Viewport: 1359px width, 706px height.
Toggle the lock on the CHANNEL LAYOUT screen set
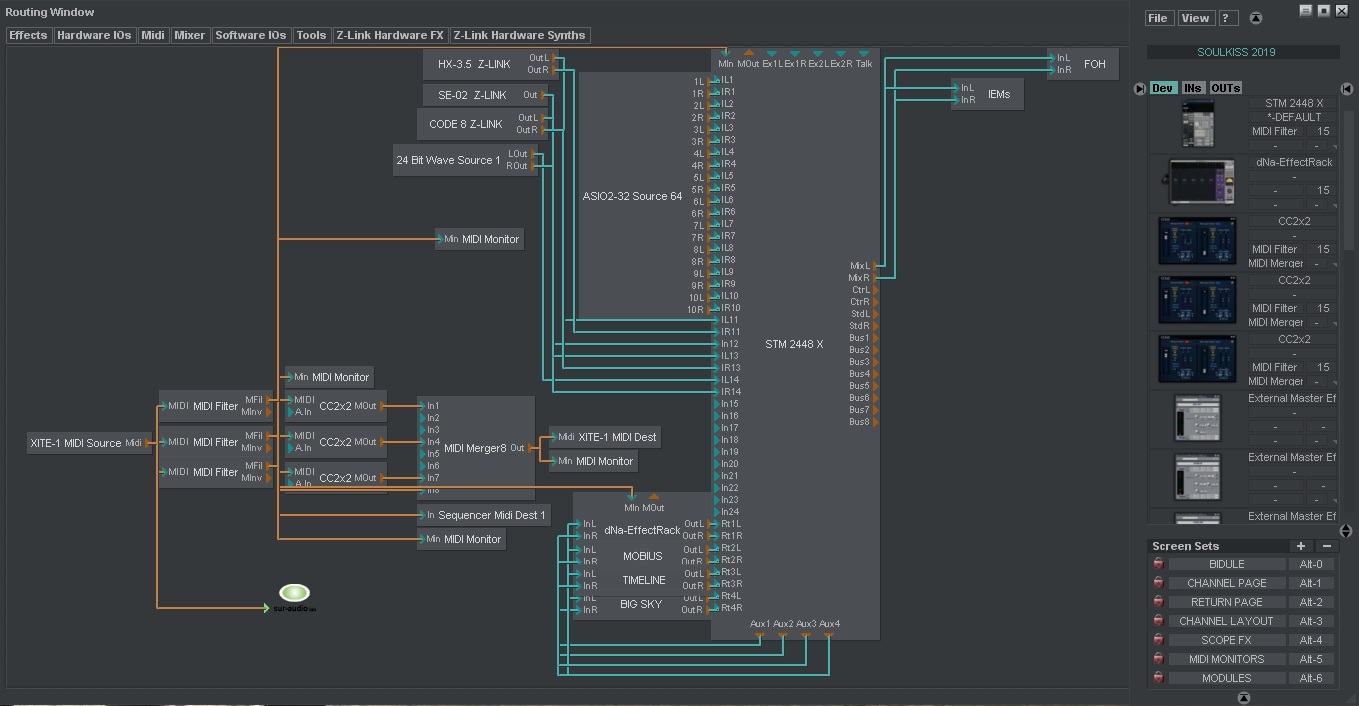click(x=1159, y=621)
